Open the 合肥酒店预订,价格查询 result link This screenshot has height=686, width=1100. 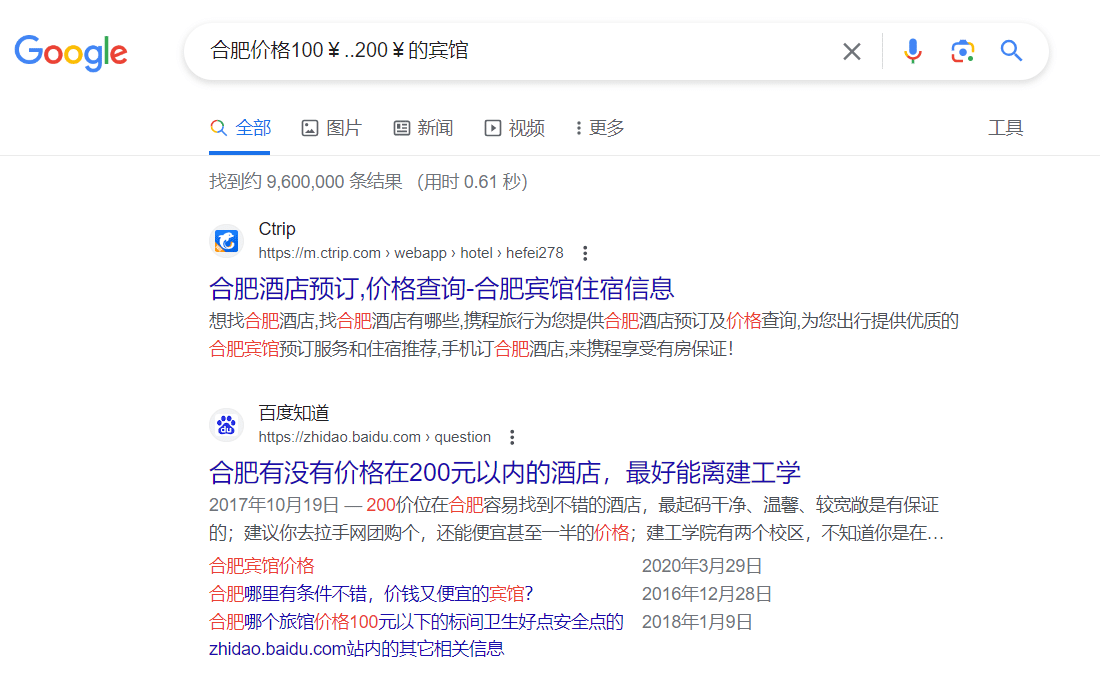tap(441, 288)
